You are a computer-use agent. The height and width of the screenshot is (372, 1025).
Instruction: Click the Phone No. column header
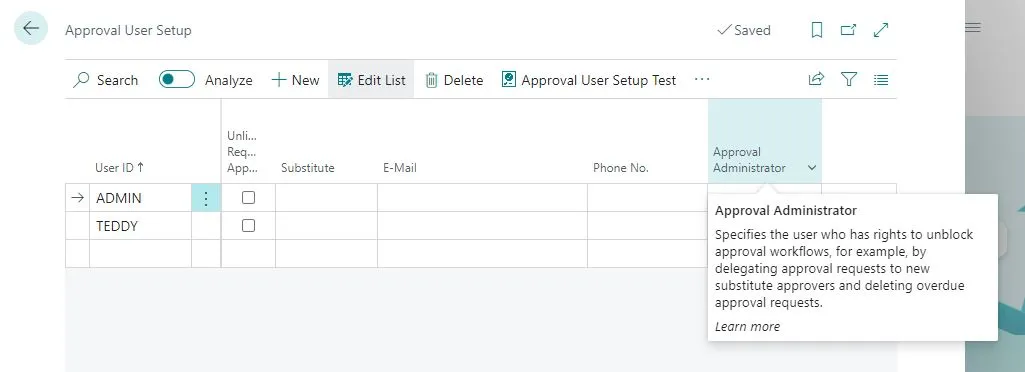(x=621, y=167)
